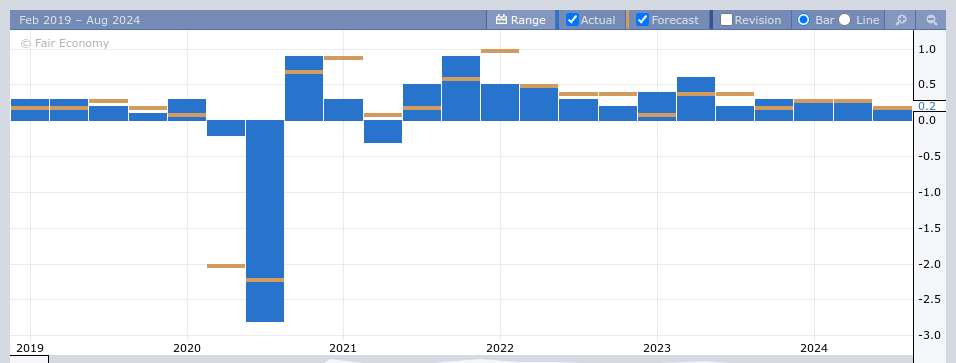The image size is (956, 363).
Task: Click the Fair Economy copyright text
Action: coord(65,43)
